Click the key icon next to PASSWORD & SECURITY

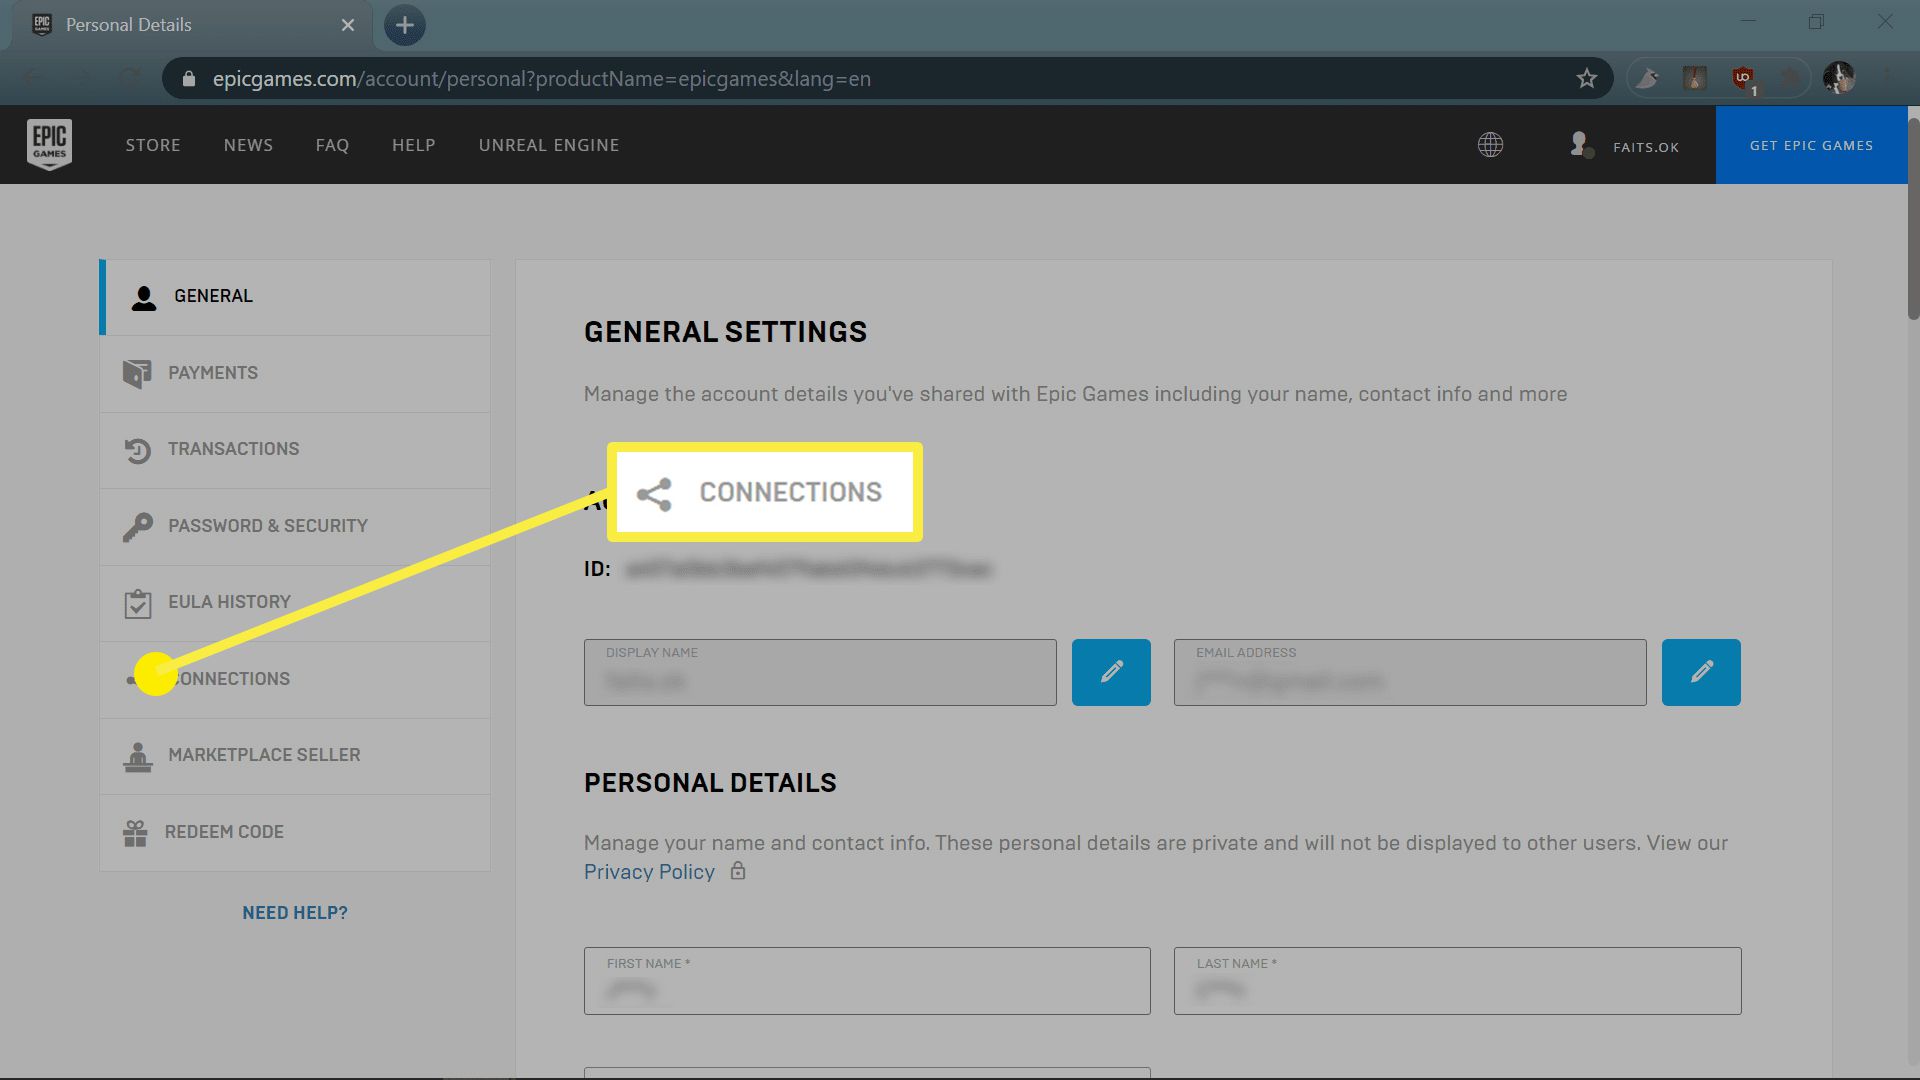tap(137, 526)
